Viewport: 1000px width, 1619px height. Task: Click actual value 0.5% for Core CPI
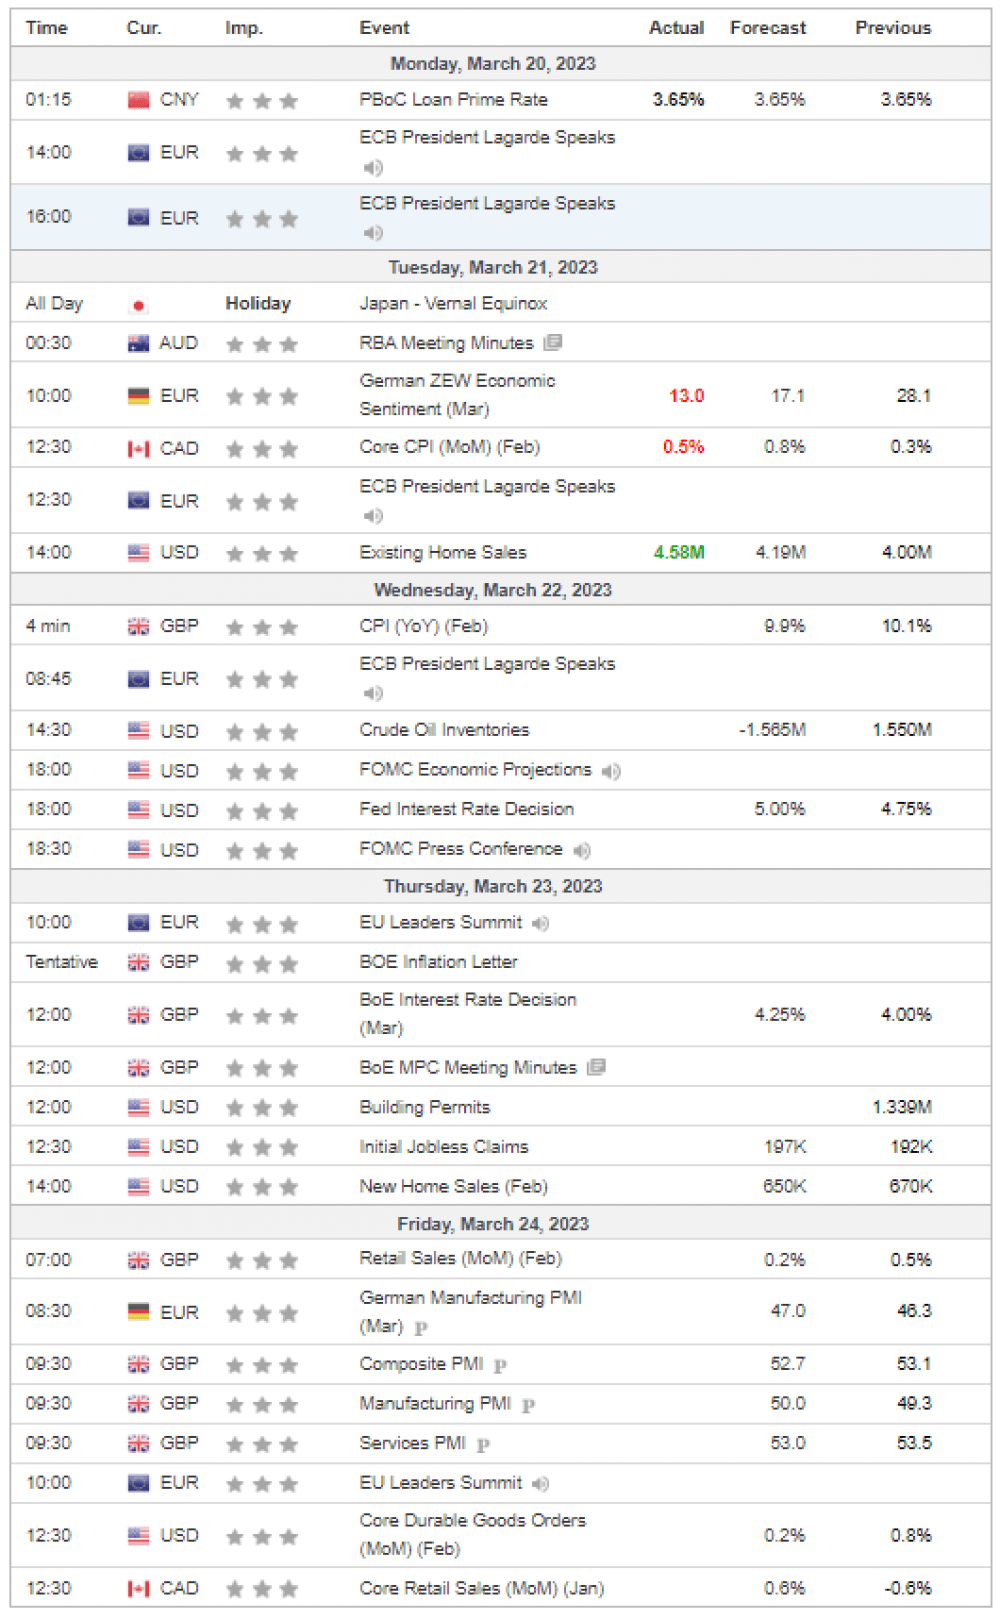(684, 447)
